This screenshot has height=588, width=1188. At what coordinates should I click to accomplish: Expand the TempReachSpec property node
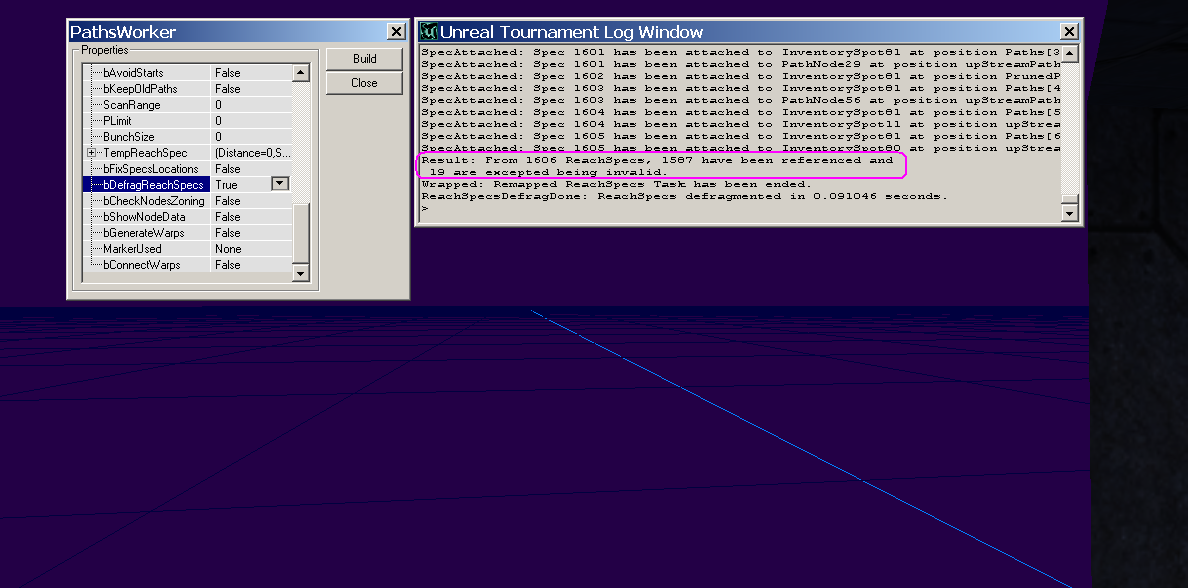tap(92, 153)
